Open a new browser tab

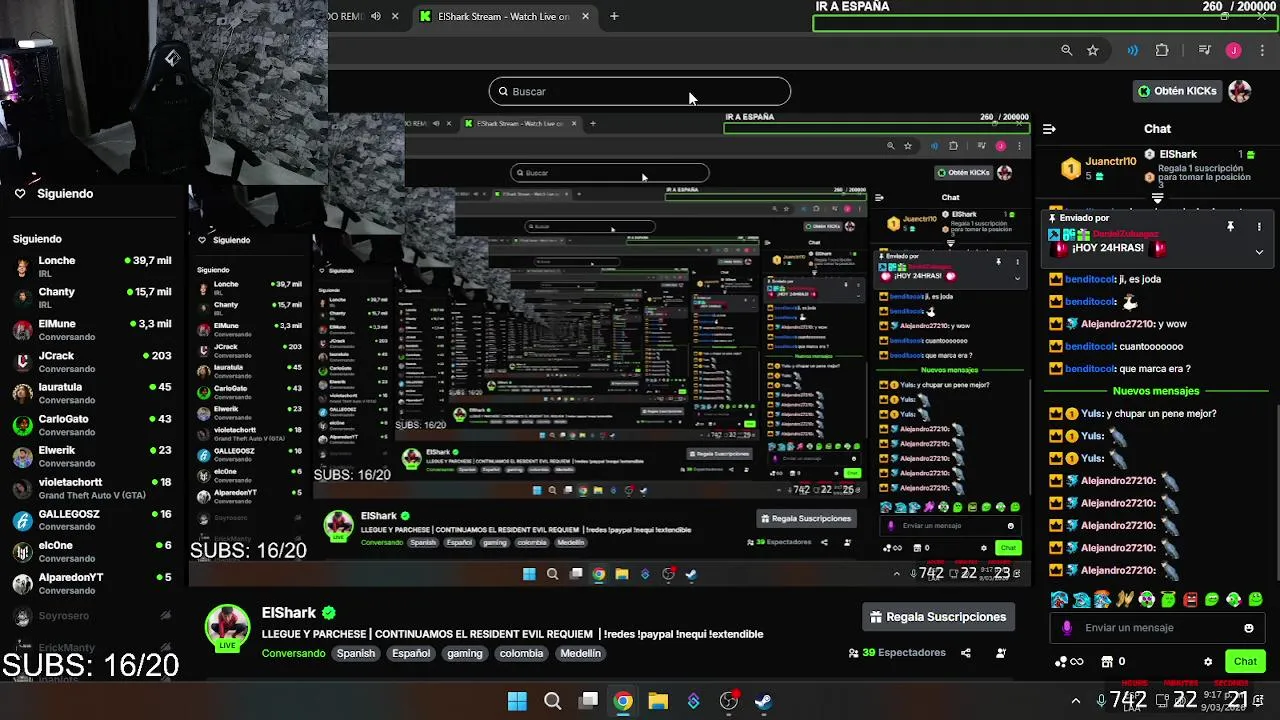click(614, 16)
